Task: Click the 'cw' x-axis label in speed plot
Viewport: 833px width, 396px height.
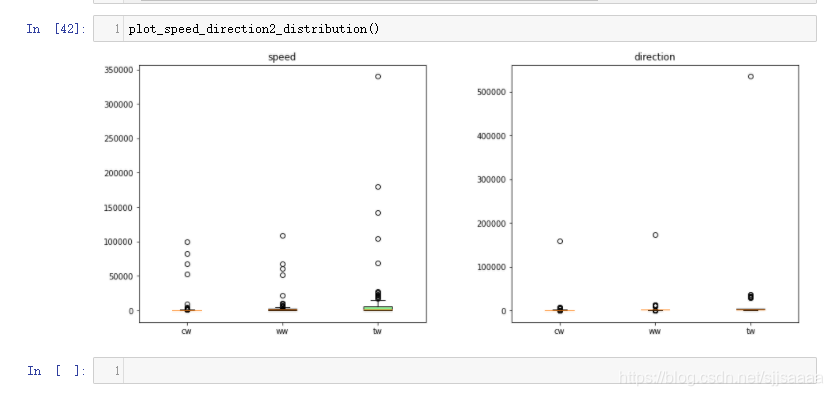Action: coord(186,331)
